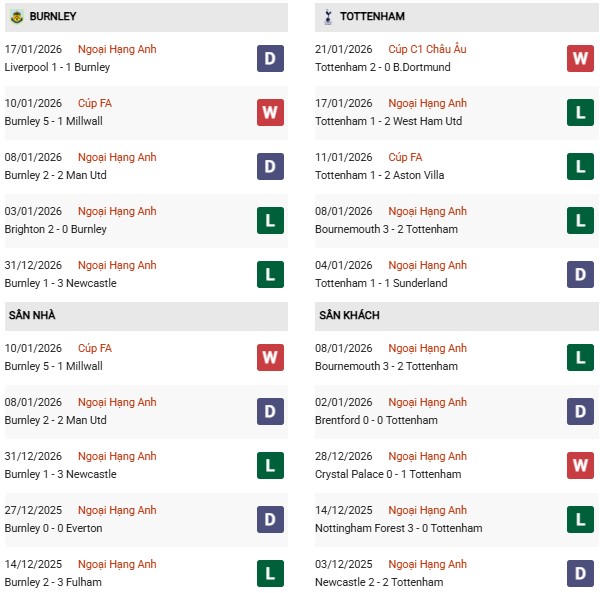Select the SÂN KHÁCH away section header
This screenshot has width=600, height=593.
pyautogui.click(x=350, y=316)
